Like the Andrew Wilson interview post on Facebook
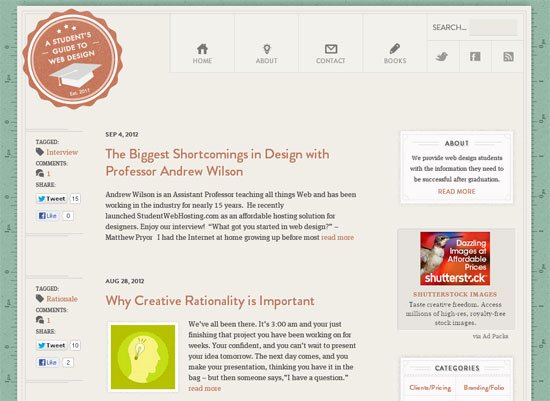This screenshot has width=550, height=401. 47,215
